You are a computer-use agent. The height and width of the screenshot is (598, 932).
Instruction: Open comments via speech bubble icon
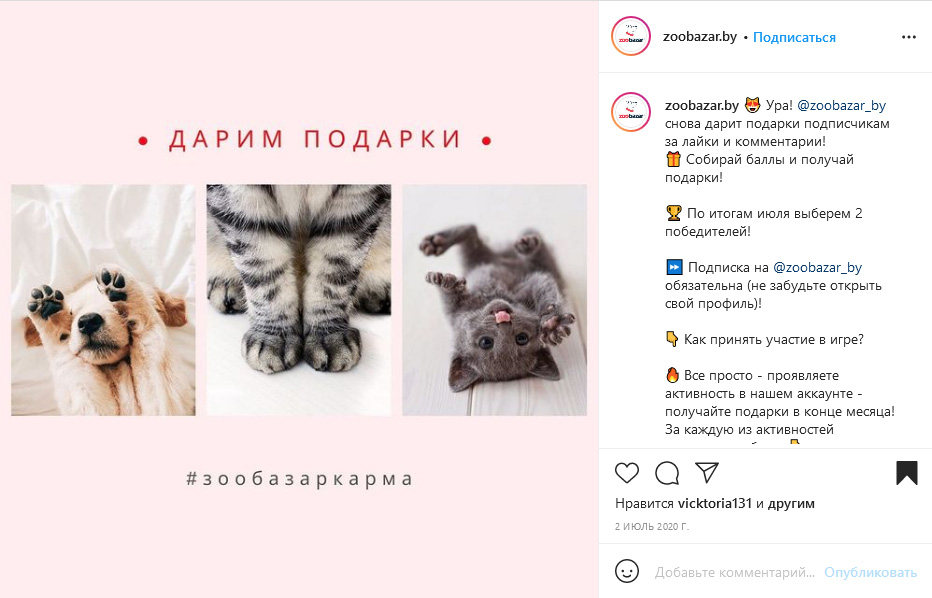[667, 473]
